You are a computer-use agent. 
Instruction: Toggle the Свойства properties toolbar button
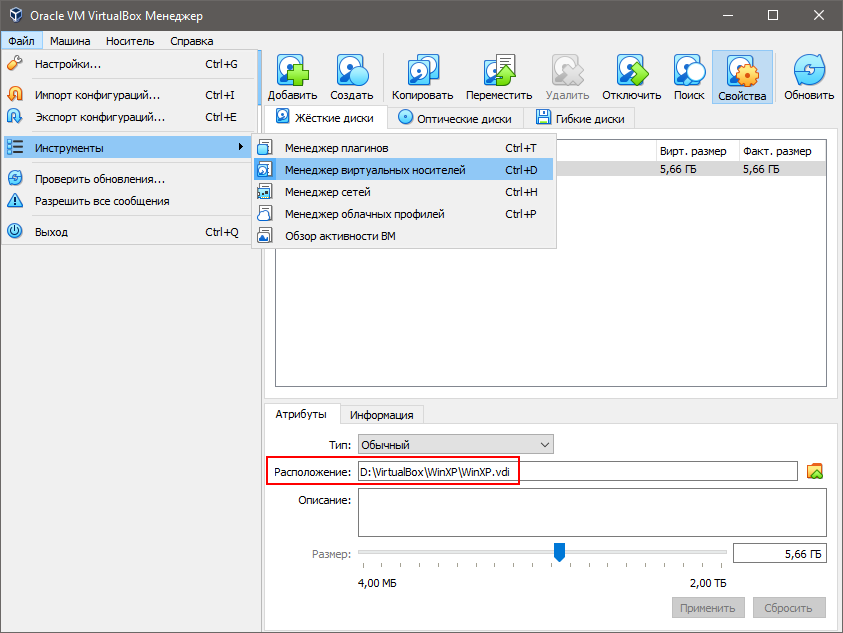click(x=742, y=77)
